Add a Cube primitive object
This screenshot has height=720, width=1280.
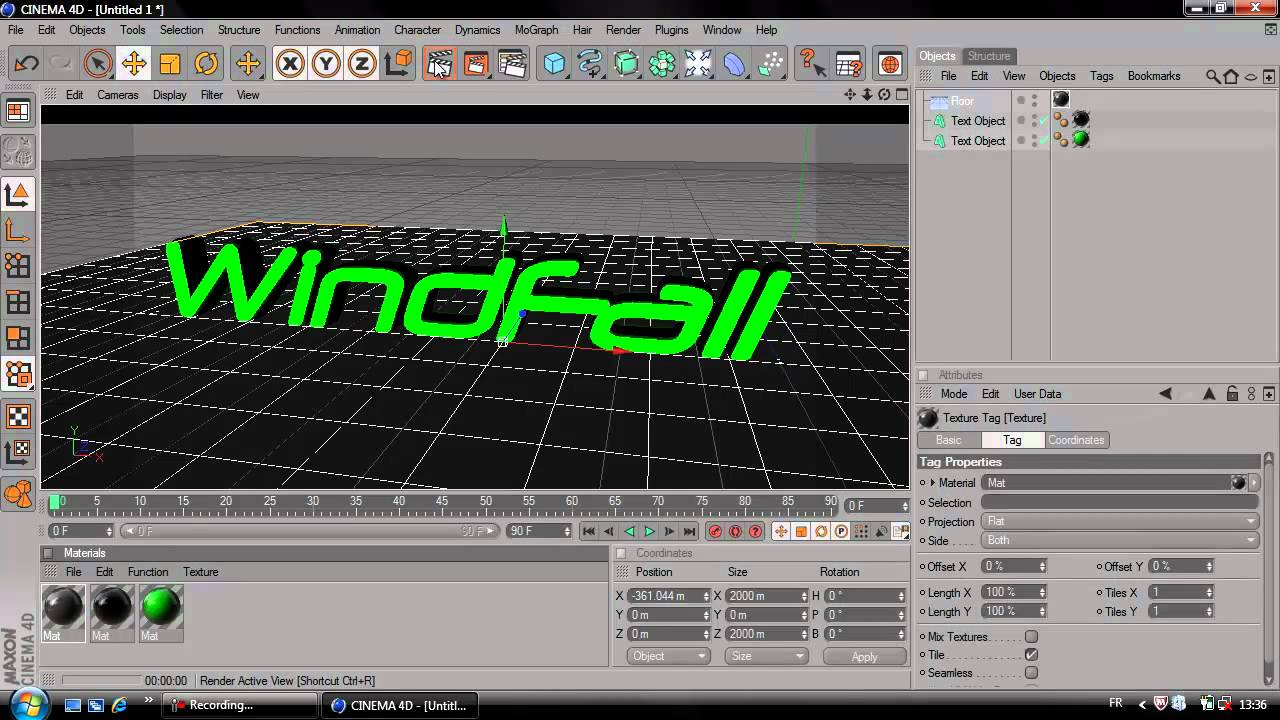point(554,65)
